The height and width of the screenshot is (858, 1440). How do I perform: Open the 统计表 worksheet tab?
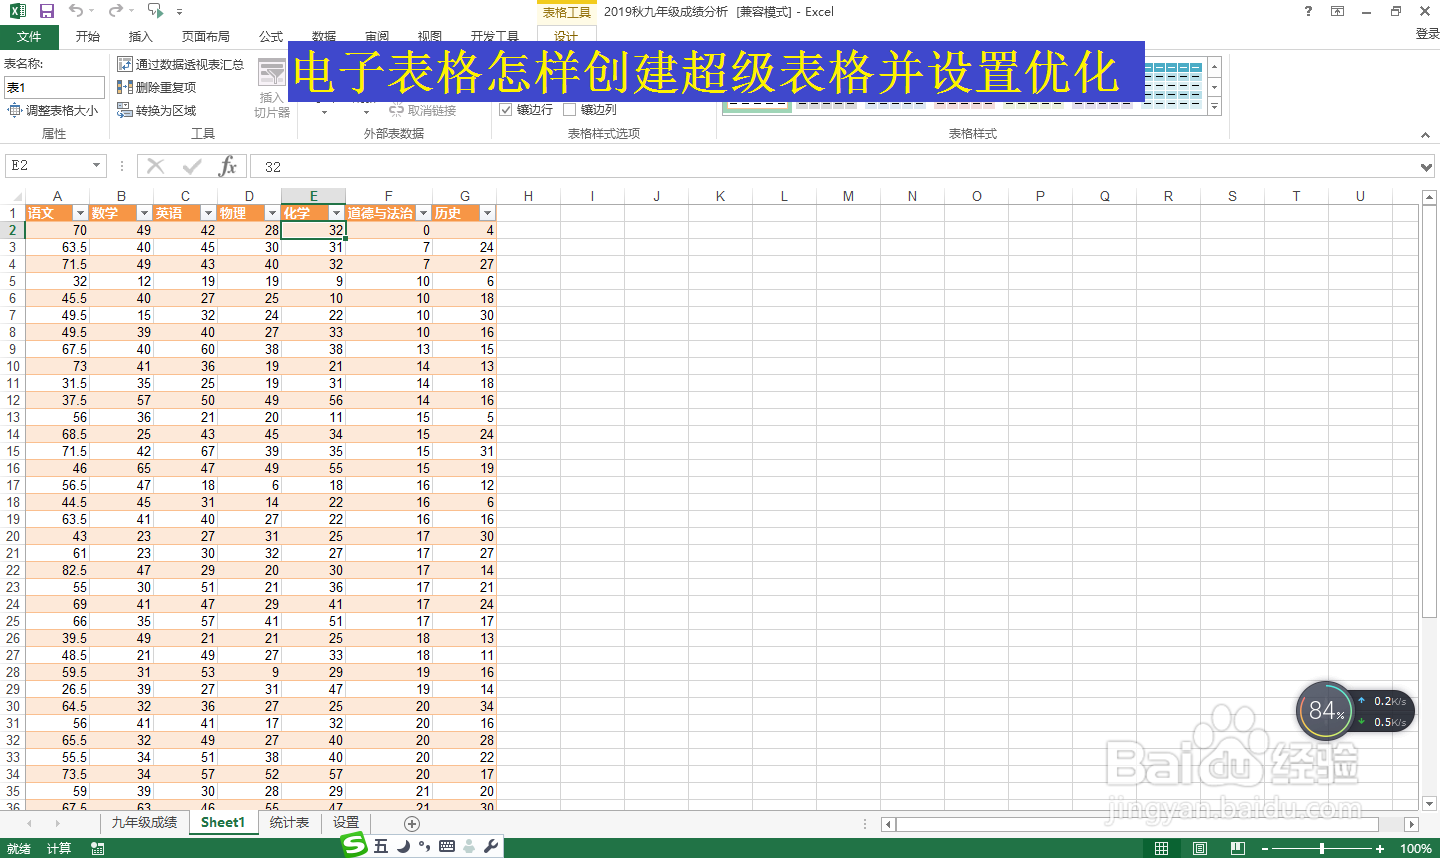289,822
